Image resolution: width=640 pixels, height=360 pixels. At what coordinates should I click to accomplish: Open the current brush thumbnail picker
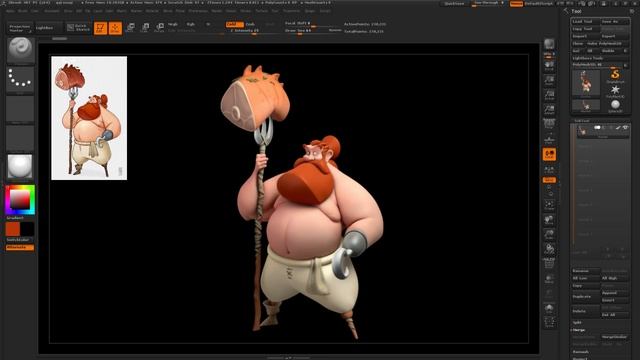20,50
